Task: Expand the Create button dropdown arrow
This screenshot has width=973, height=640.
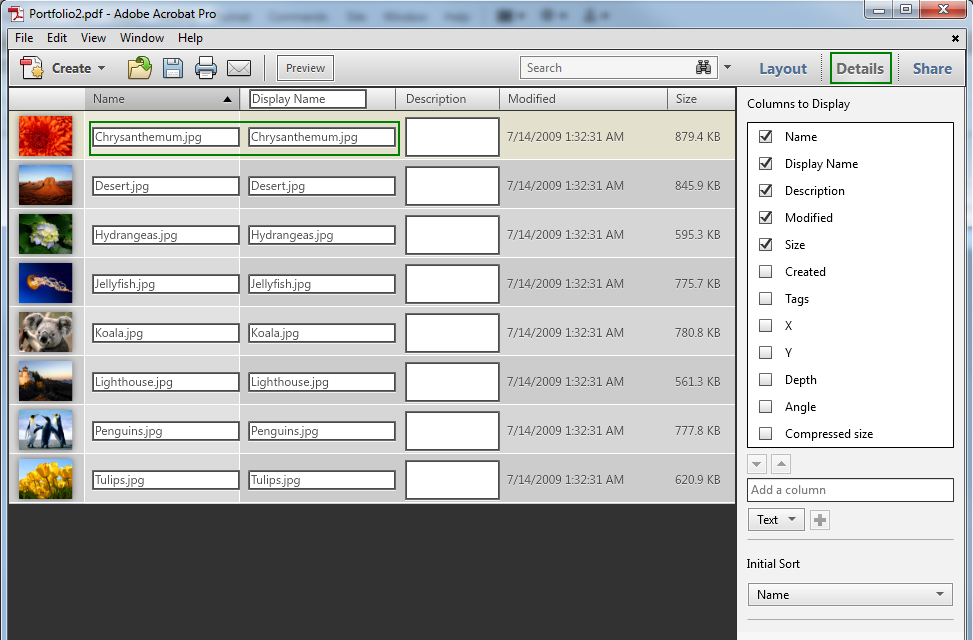Action: click(x=100, y=67)
